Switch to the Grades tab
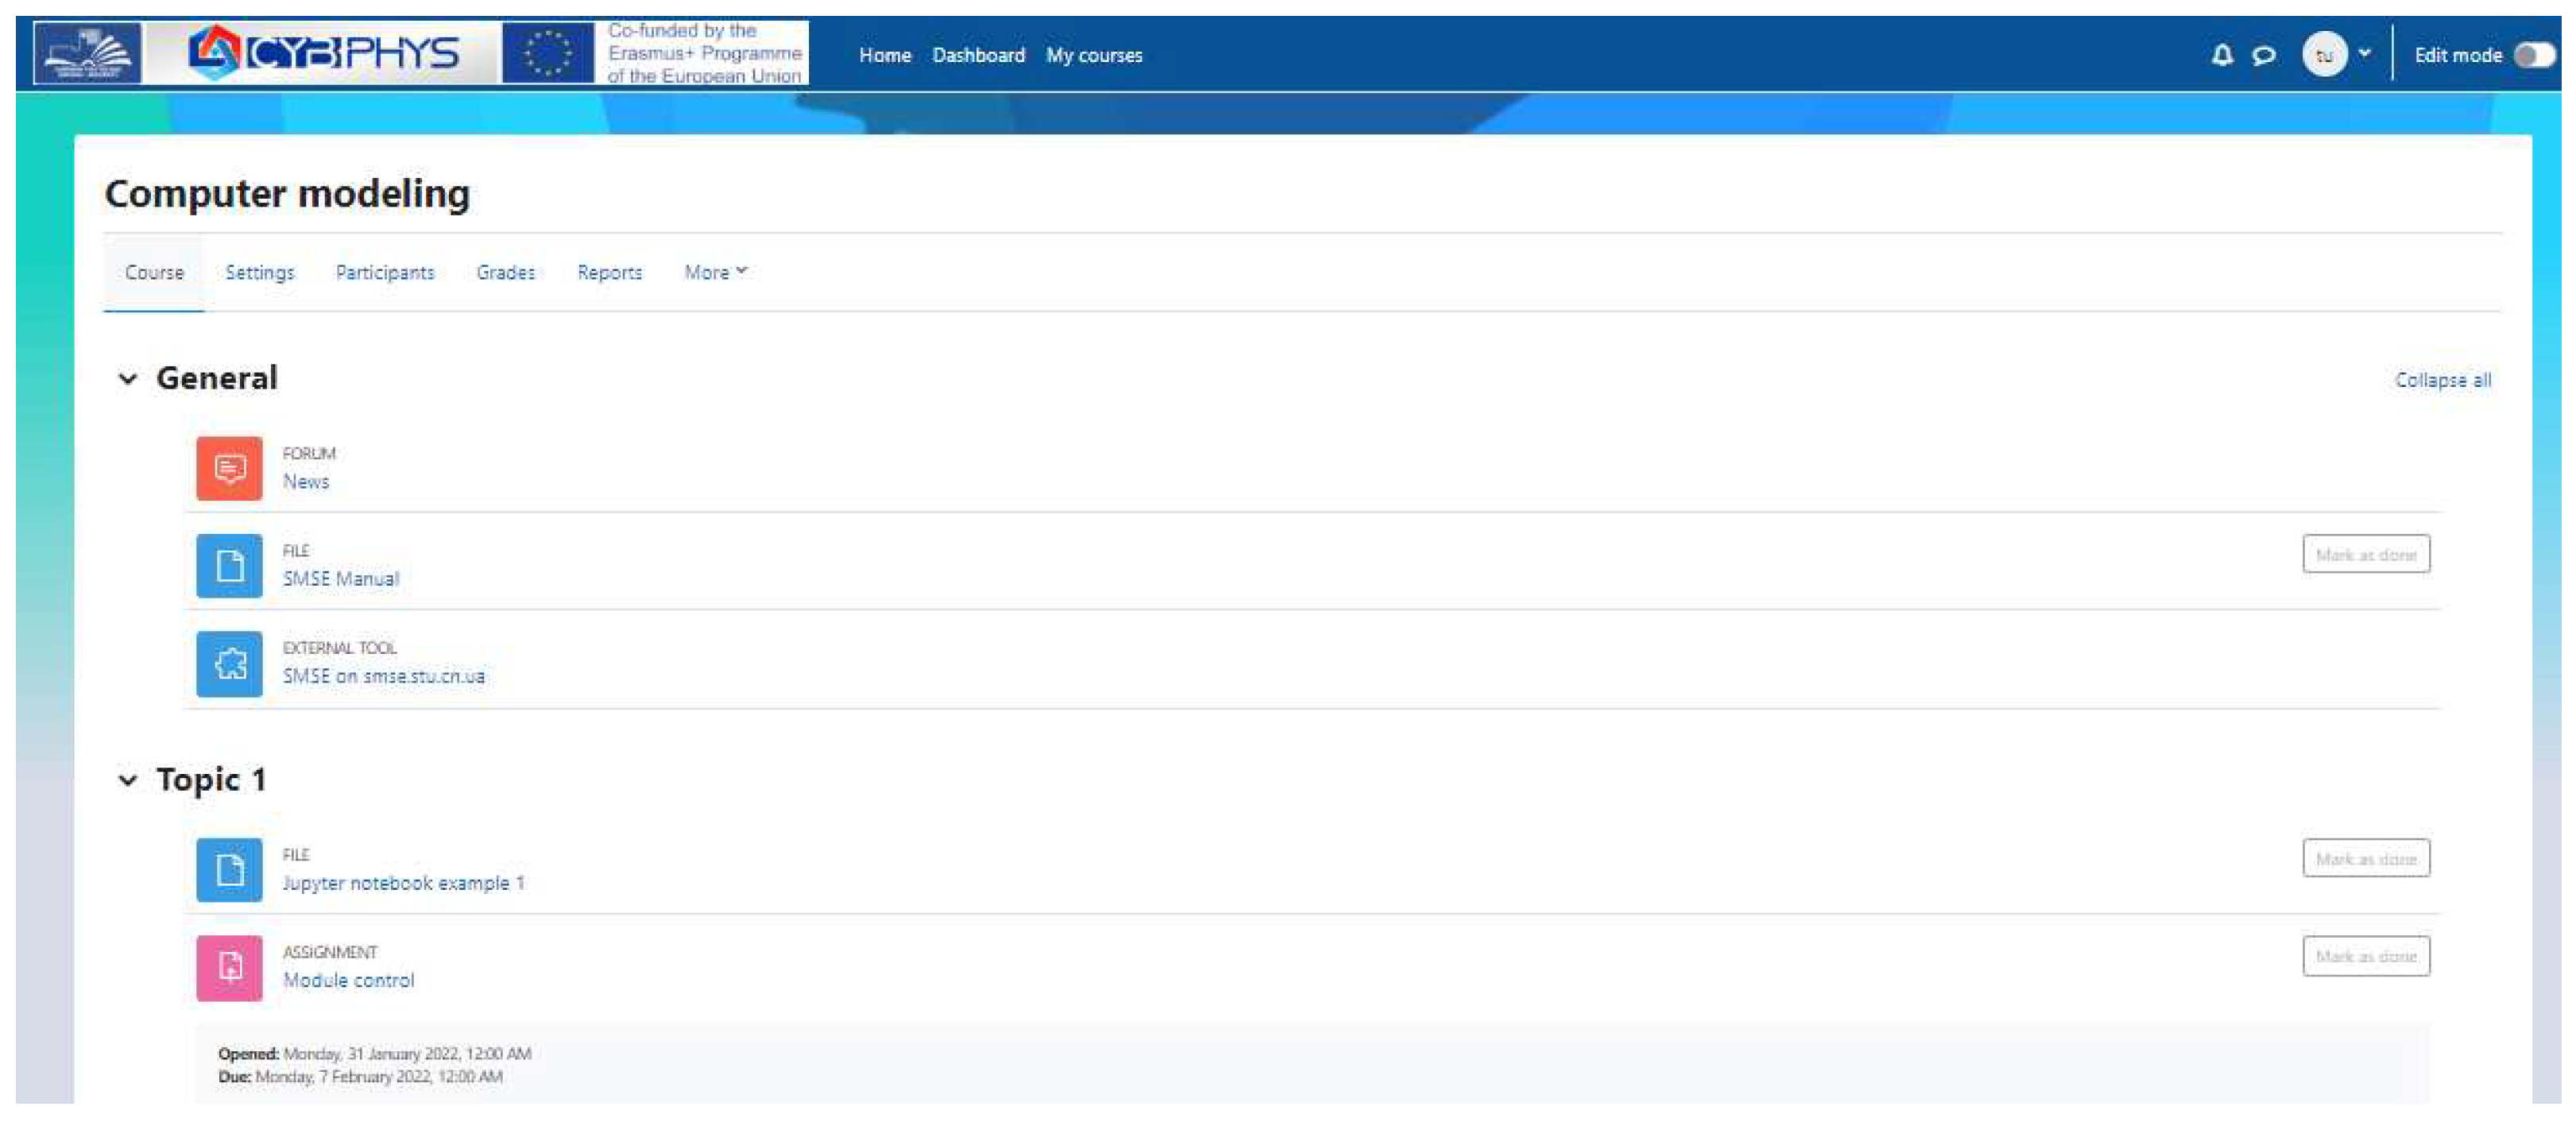This screenshot has height=1126, width=2576. [x=505, y=272]
